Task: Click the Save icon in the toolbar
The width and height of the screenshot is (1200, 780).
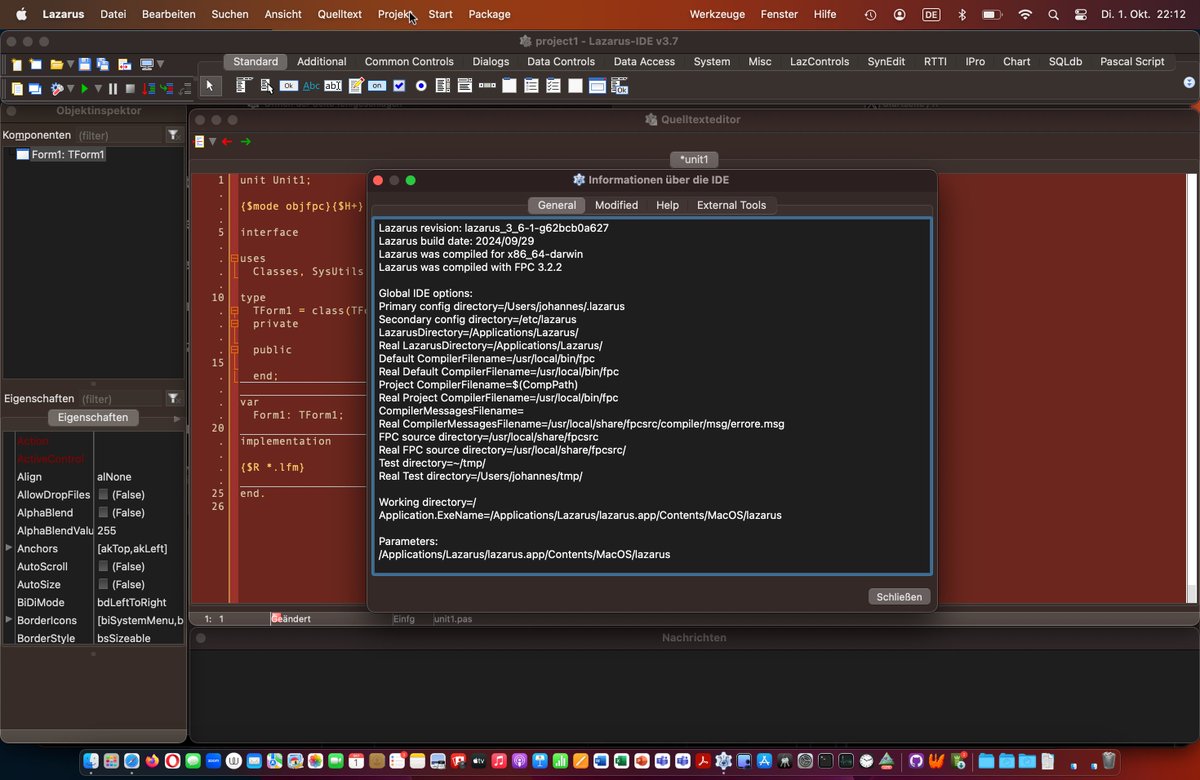Action: (84, 64)
